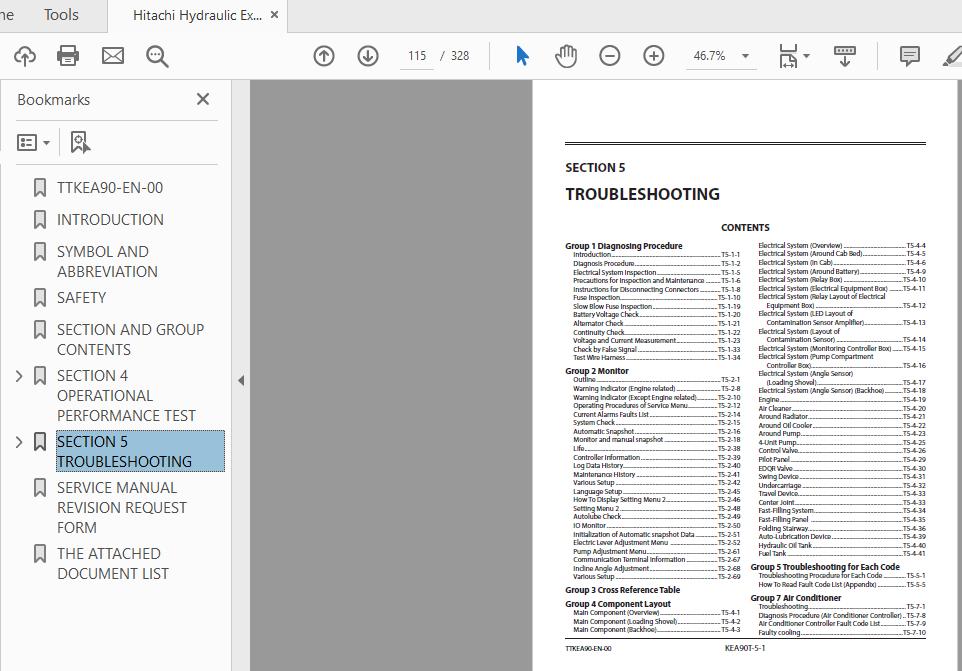962x671 pixels.
Task: Open the email document icon
Action: (112, 55)
